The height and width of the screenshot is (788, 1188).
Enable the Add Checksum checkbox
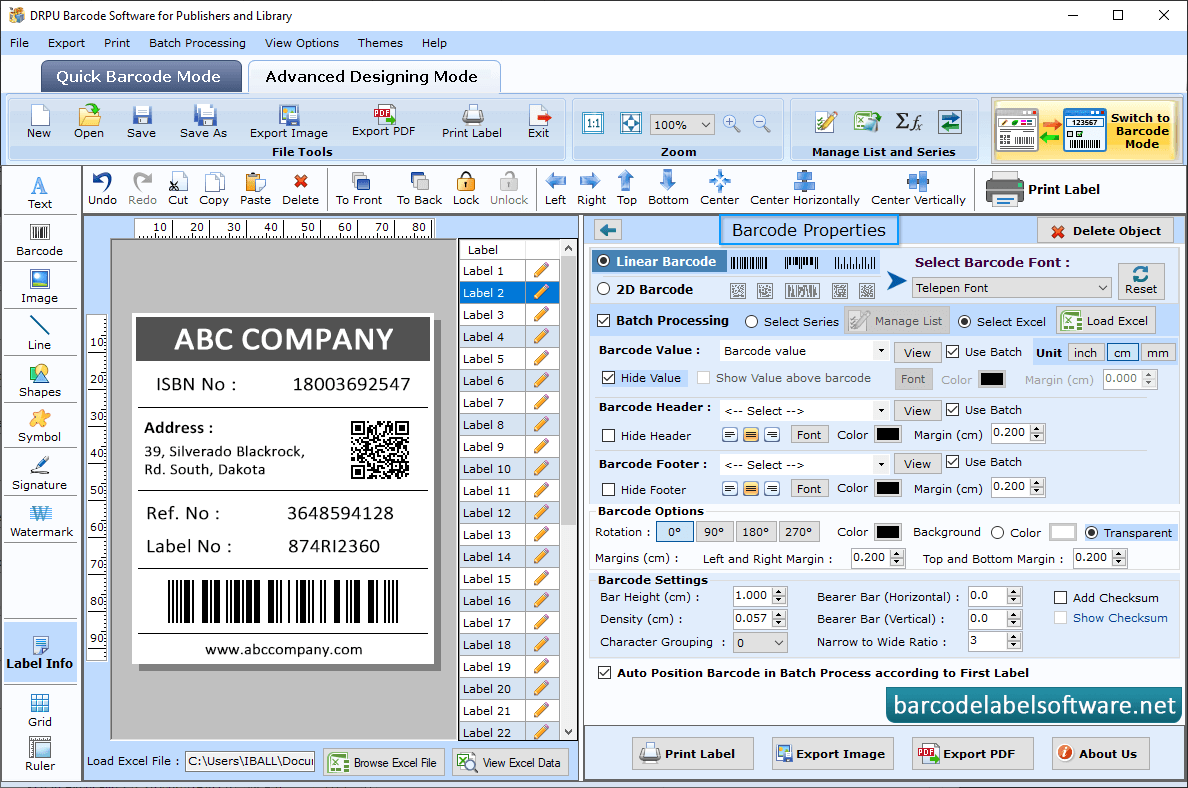[x=1061, y=598]
